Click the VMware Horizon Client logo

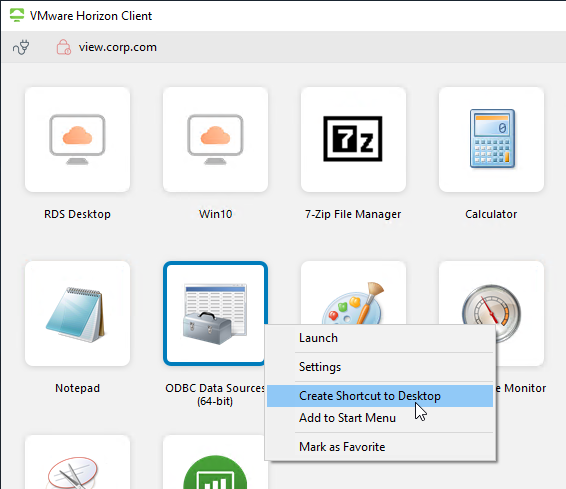click(x=17, y=15)
